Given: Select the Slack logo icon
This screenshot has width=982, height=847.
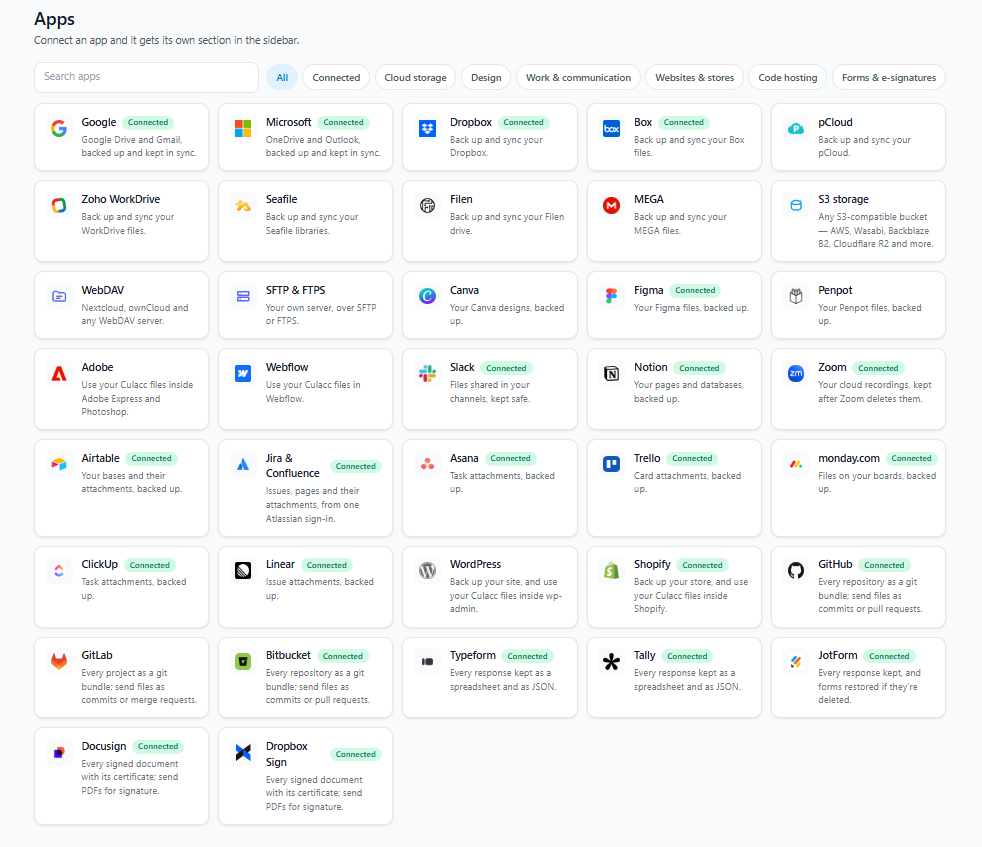Looking at the screenshot, I should pyautogui.click(x=427, y=373).
